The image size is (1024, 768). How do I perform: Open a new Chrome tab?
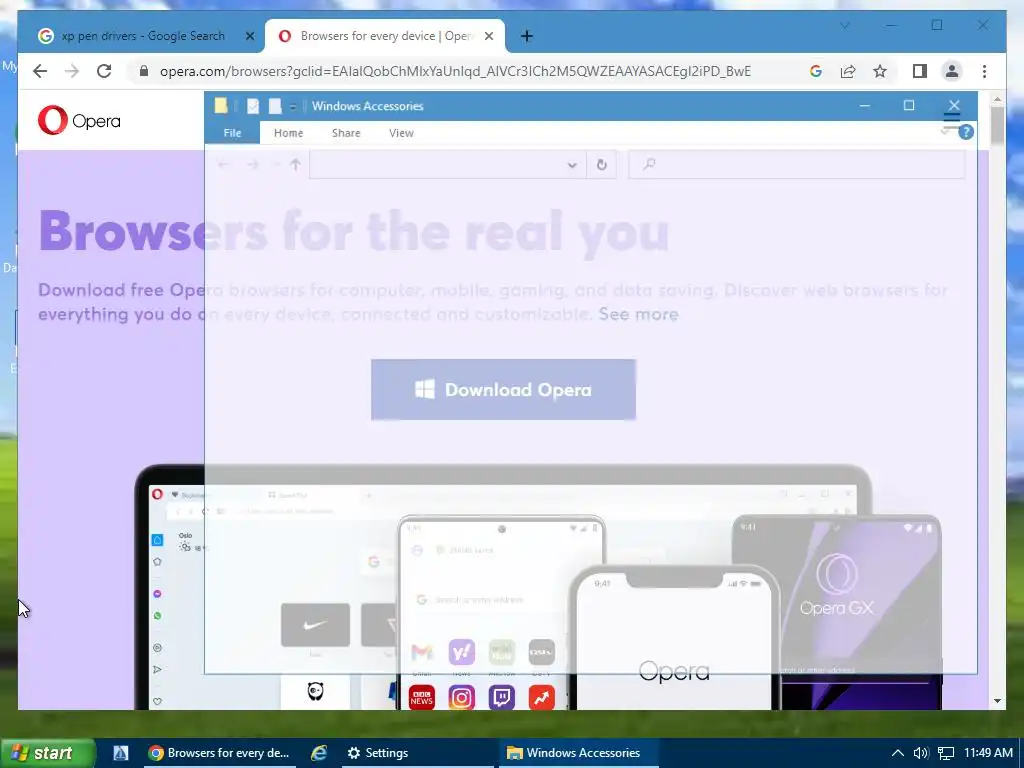click(x=527, y=36)
